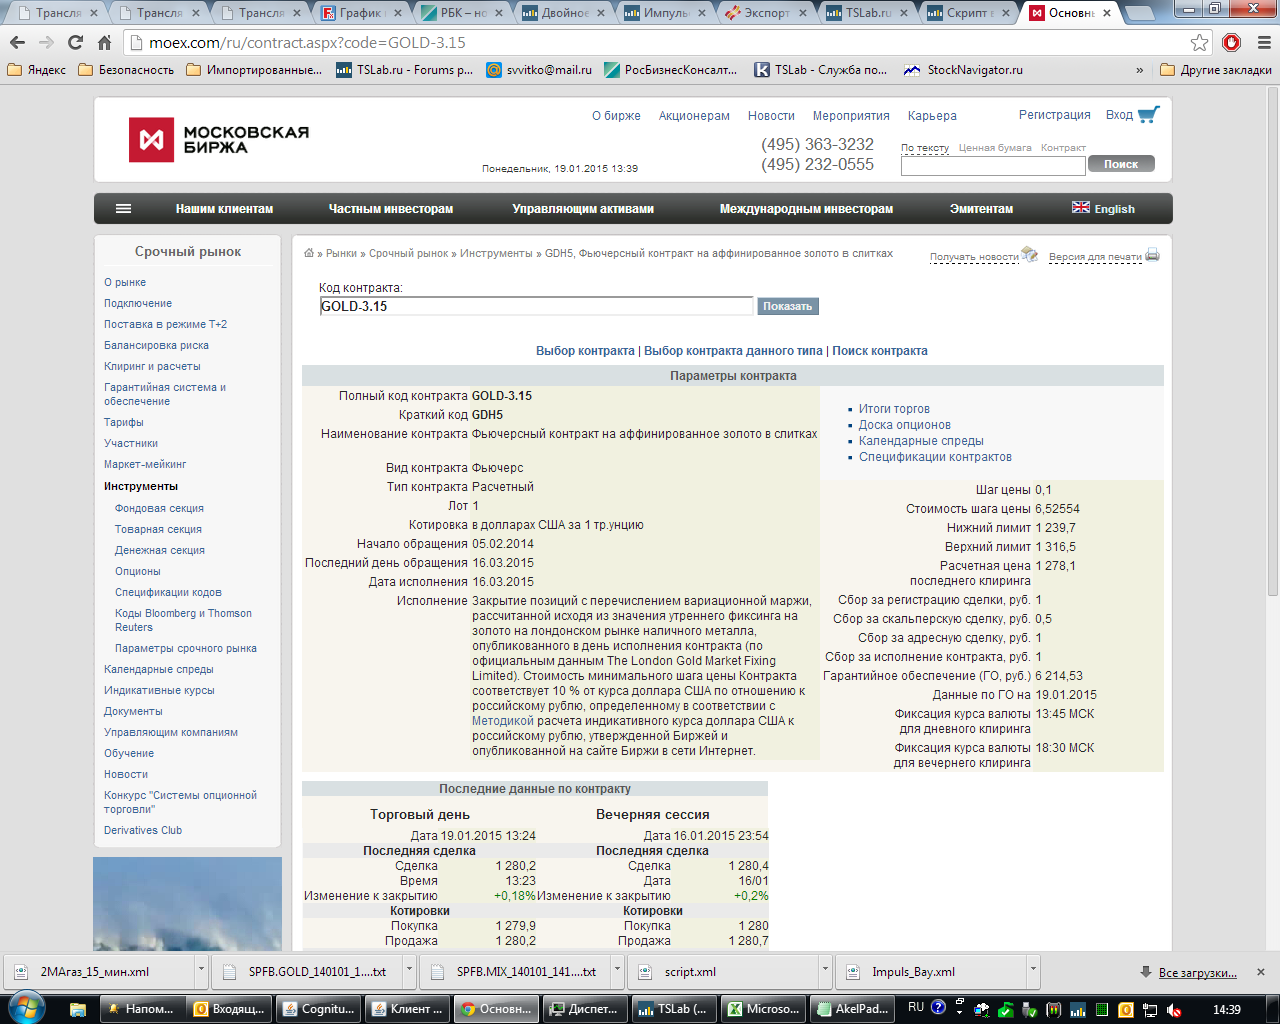1280x1024 pixels.
Task: Open Выбор контракта данного типа link
Action: click(733, 351)
